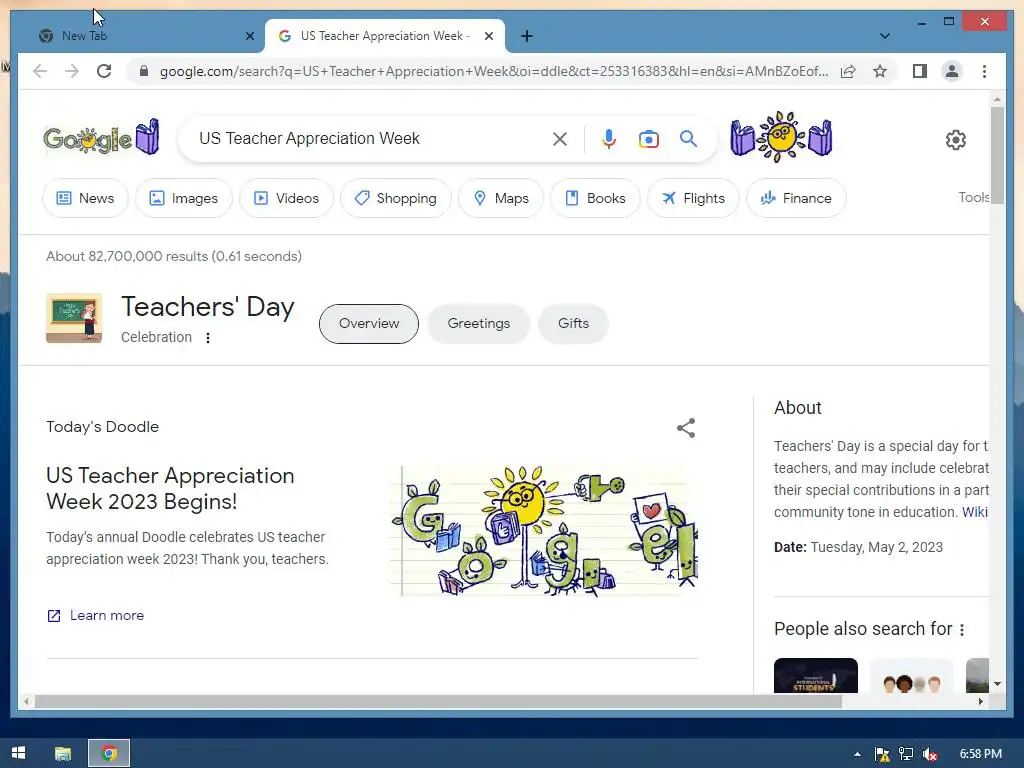Open the Windows Start menu
Screen dimensions: 1024x768
tap(18, 753)
